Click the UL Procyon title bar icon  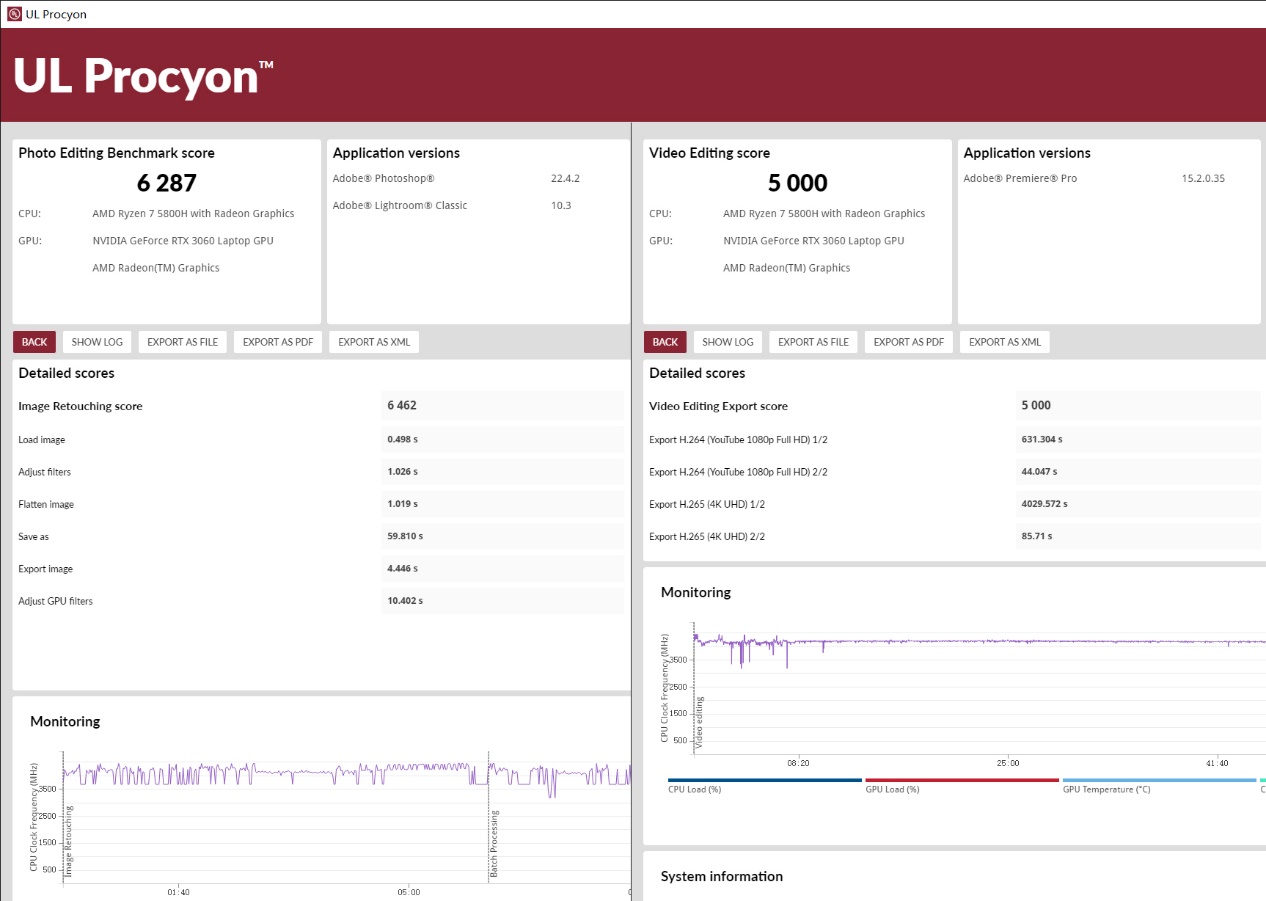point(14,14)
